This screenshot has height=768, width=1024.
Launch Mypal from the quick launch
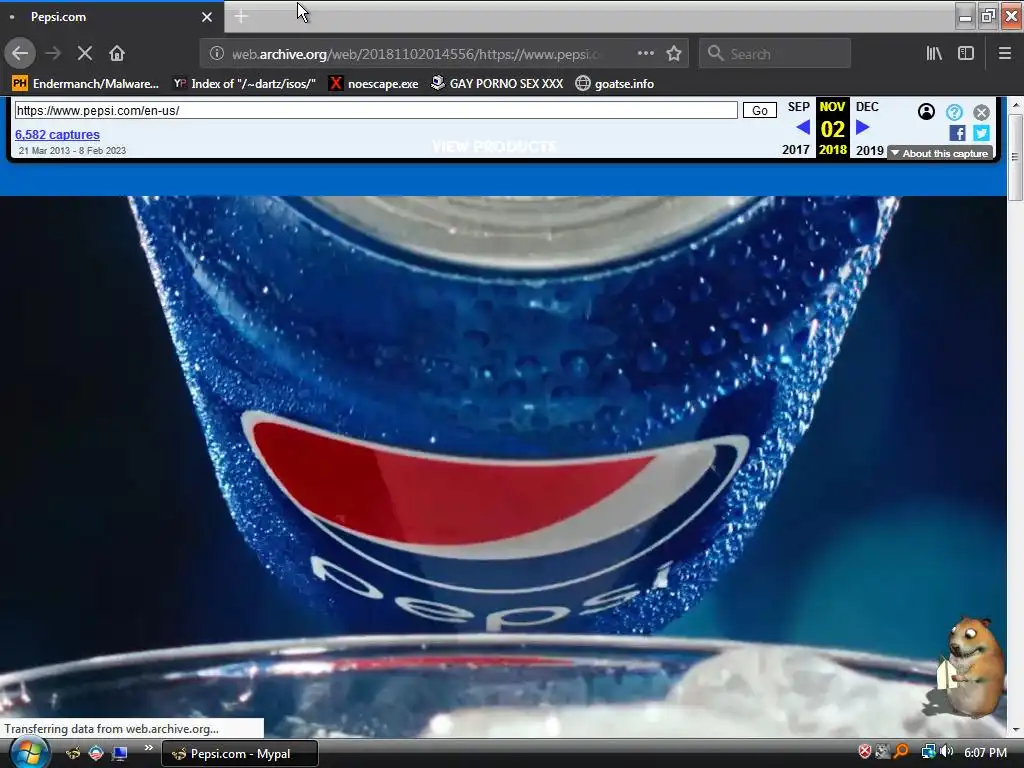73,753
